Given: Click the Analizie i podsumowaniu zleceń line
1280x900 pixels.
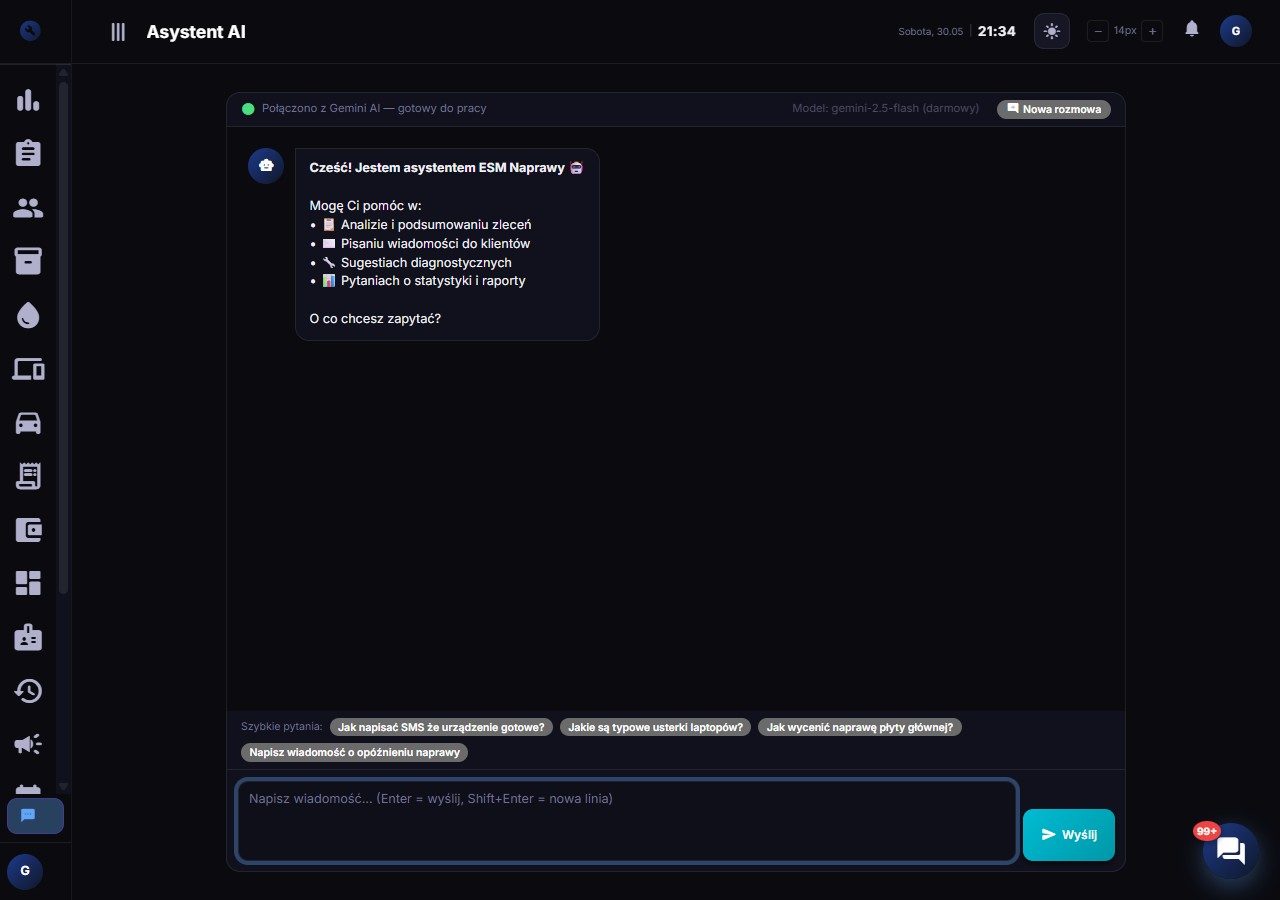Looking at the screenshot, I should point(427,225).
